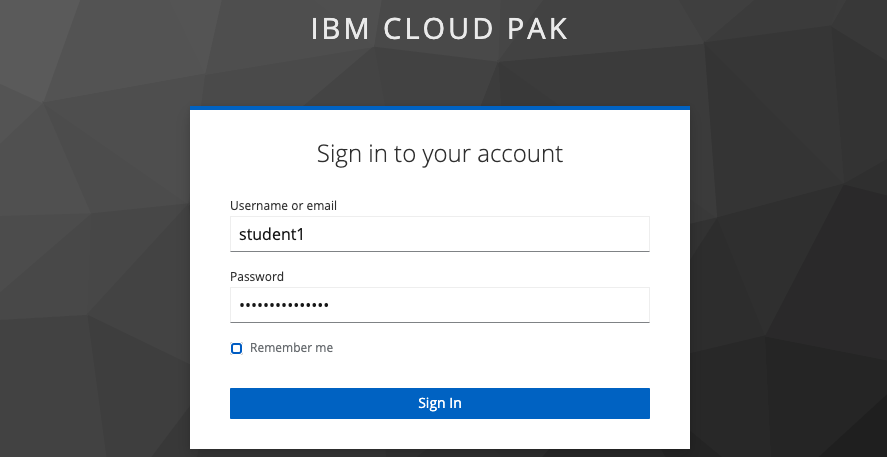
Task: Tick the Remember me checkbox
Action: click(236, 348)
